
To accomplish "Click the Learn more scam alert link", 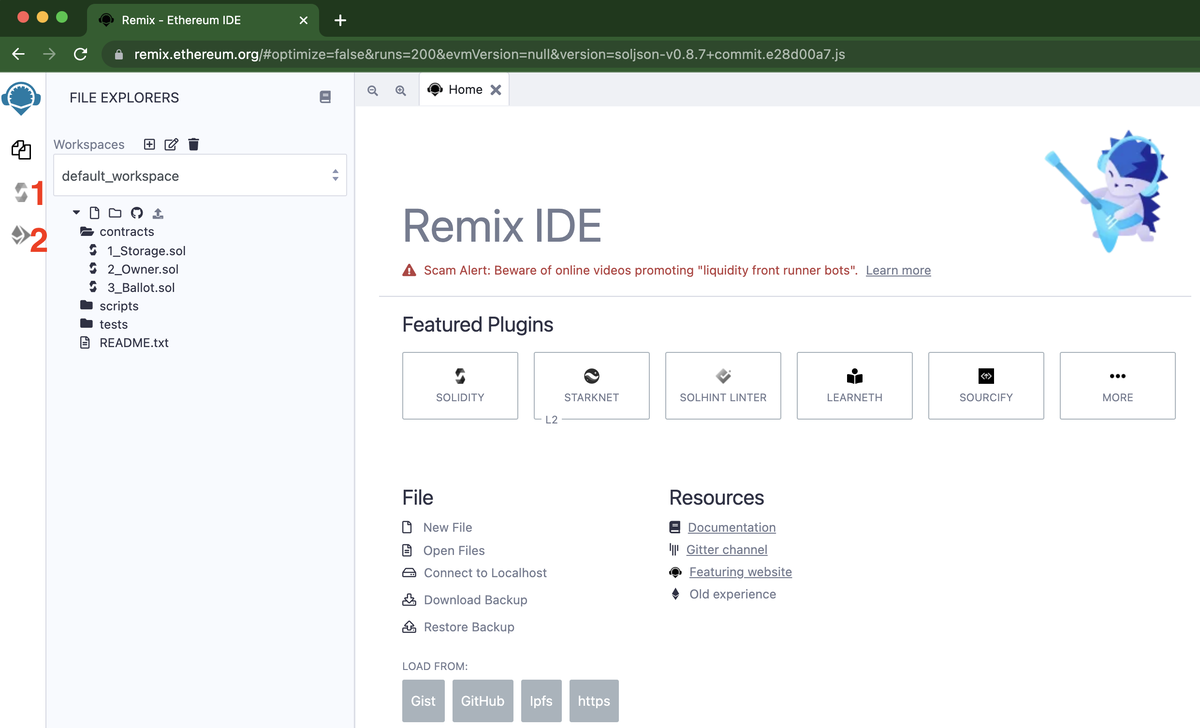I will coord(897,270).
